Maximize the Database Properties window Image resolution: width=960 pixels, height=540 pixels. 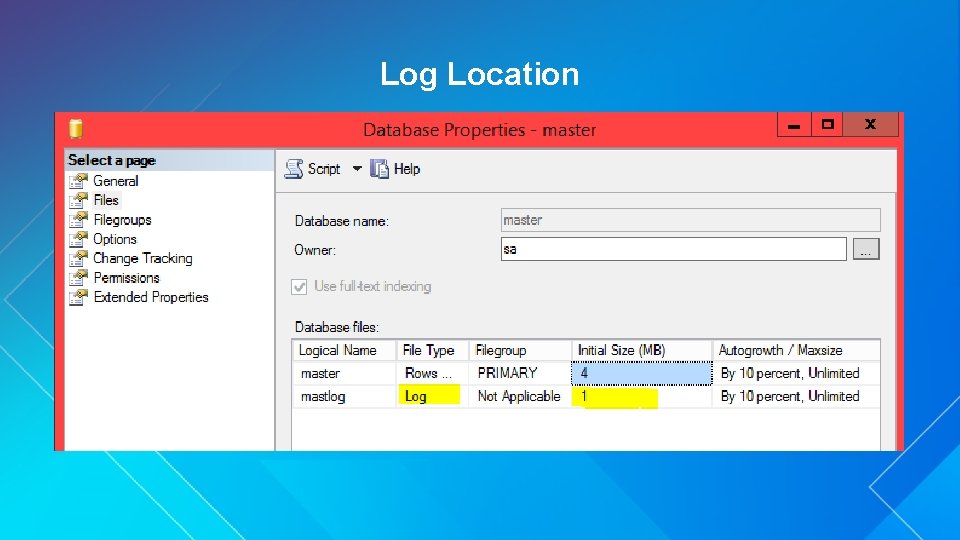[x=827, y=125]
